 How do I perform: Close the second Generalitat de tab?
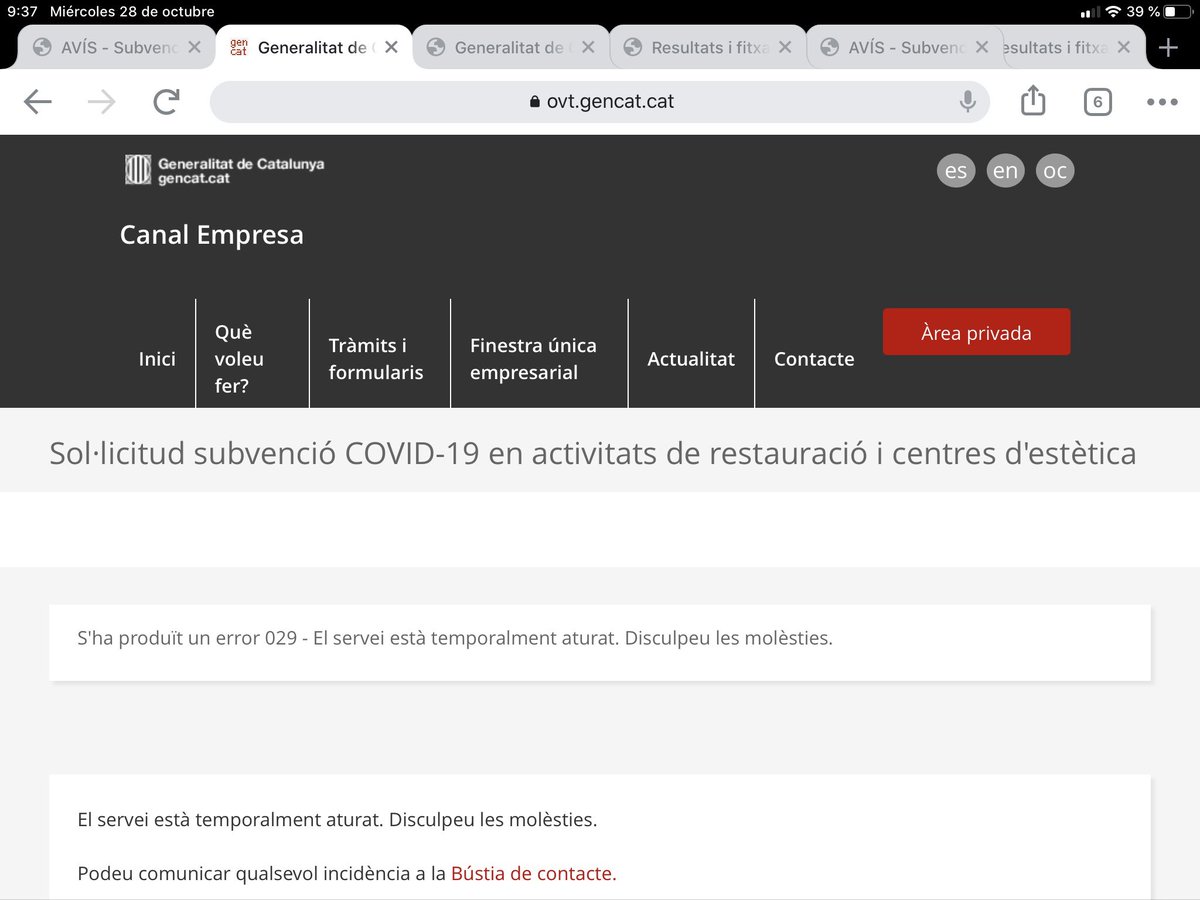click(x=588, y=47)
